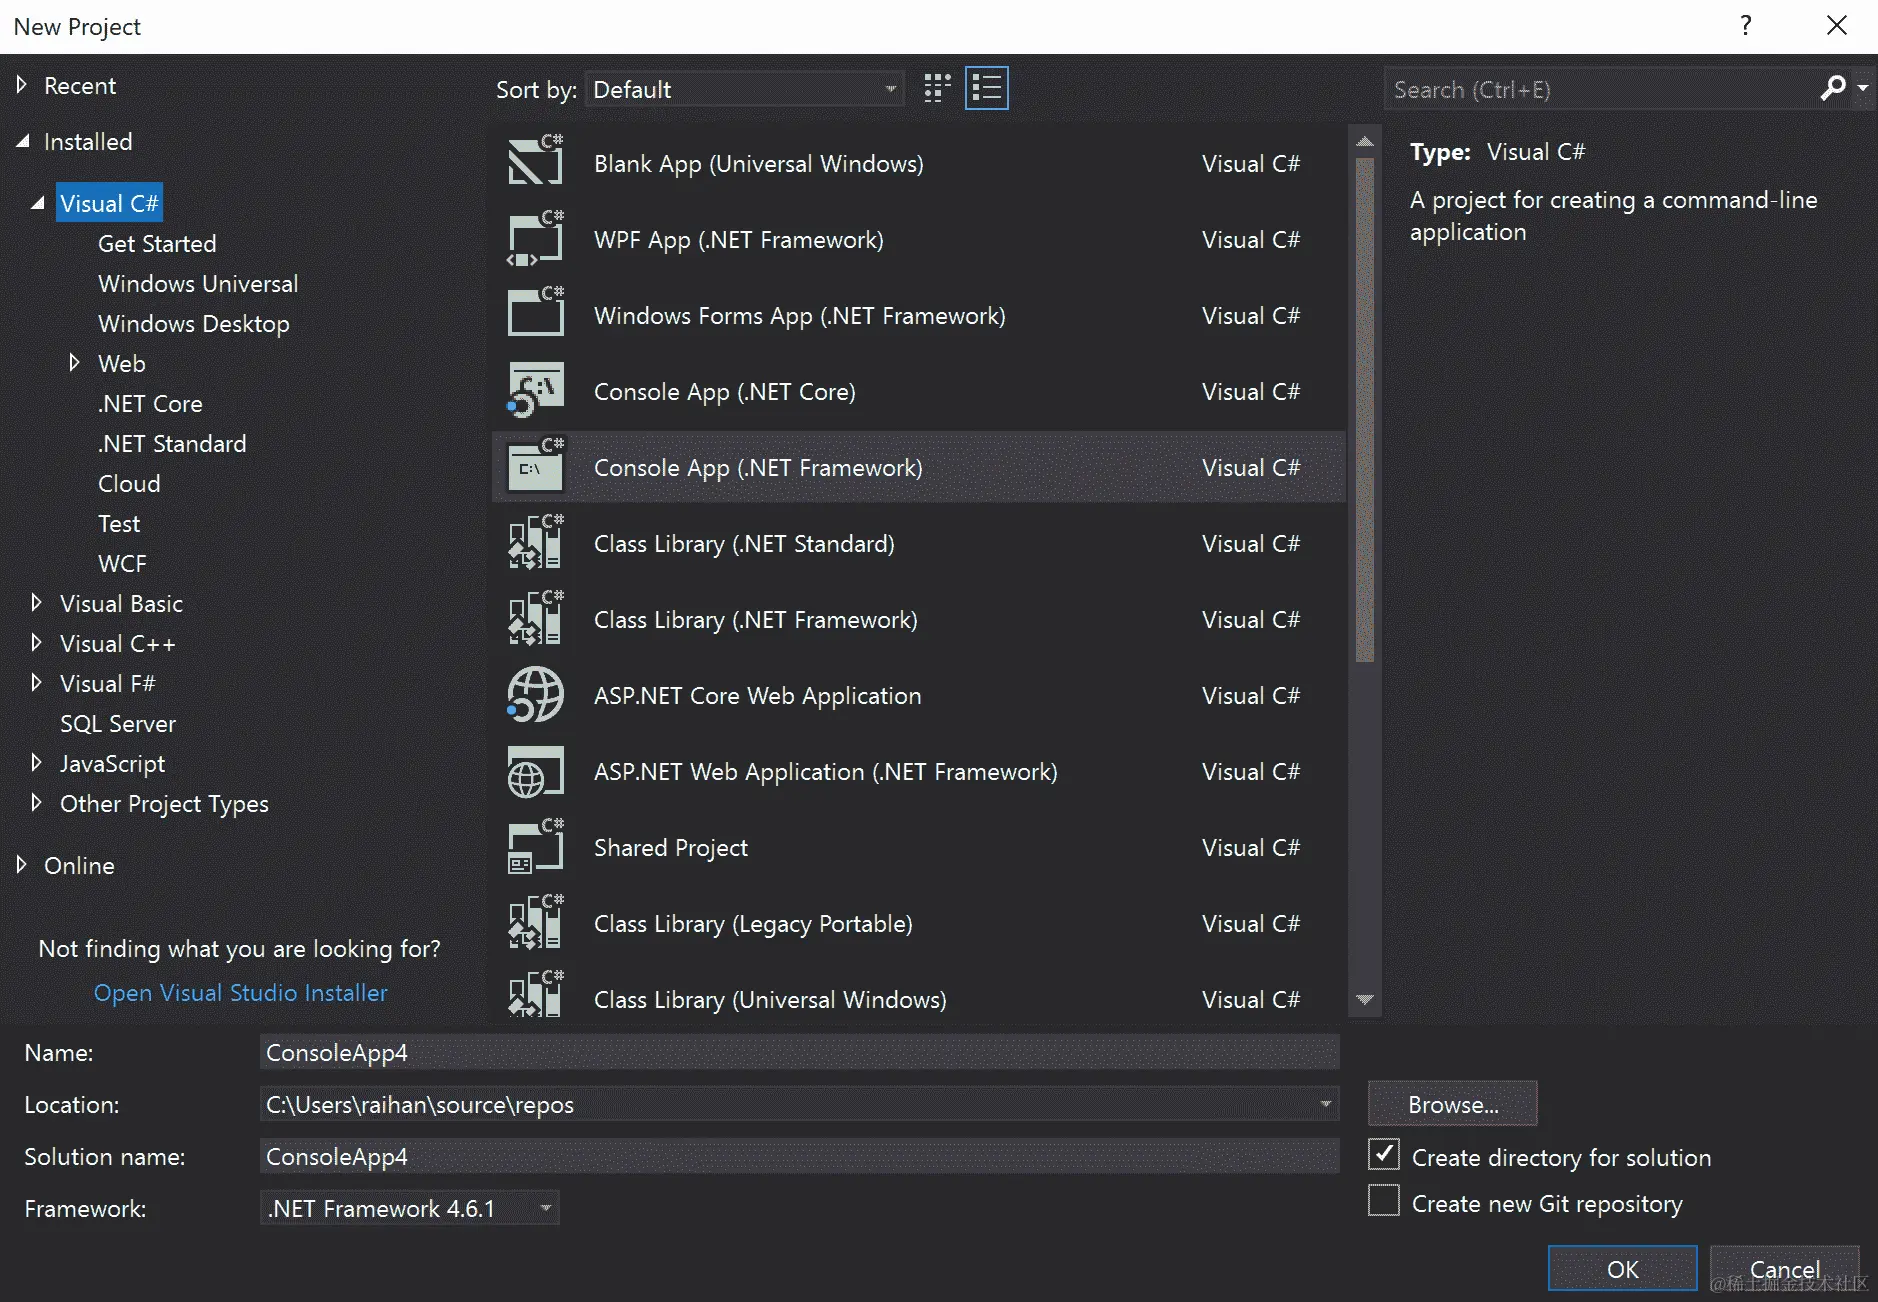1878x1302 pixels.
Task: Expand Other Project Types node
Action: coord(37,803)
